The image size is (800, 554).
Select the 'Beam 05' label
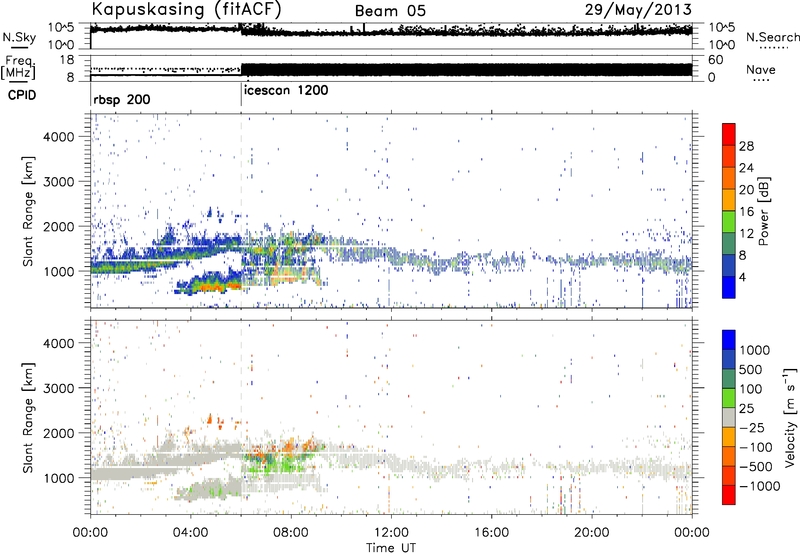[390, 11]
